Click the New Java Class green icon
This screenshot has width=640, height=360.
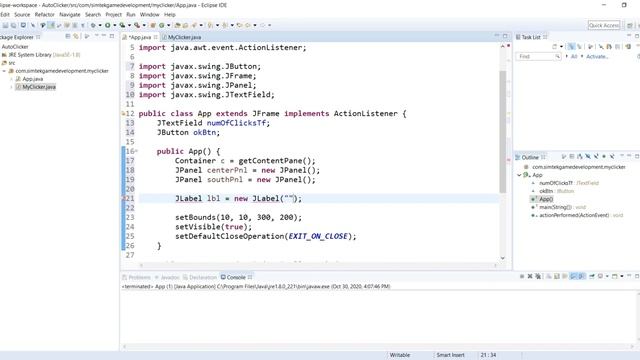161,25
